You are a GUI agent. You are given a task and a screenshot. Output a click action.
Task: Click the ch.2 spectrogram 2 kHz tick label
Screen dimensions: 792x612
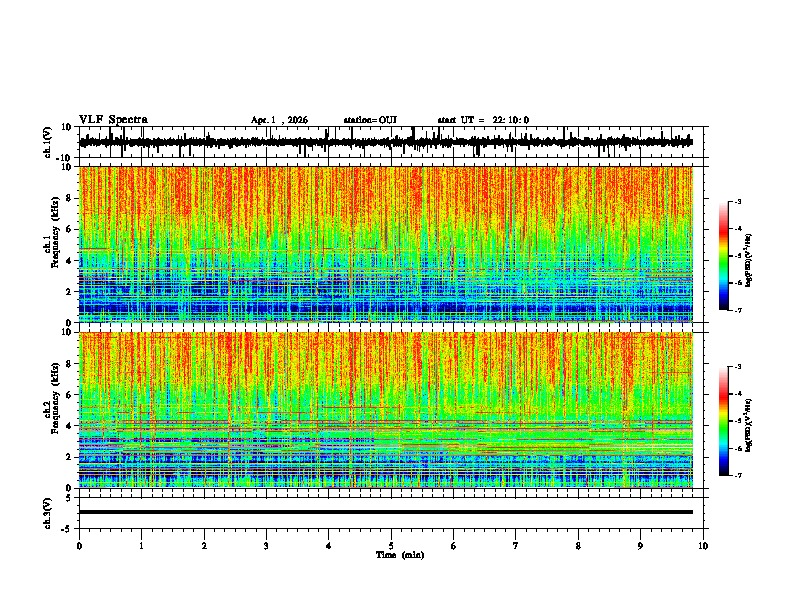point(69,457)
